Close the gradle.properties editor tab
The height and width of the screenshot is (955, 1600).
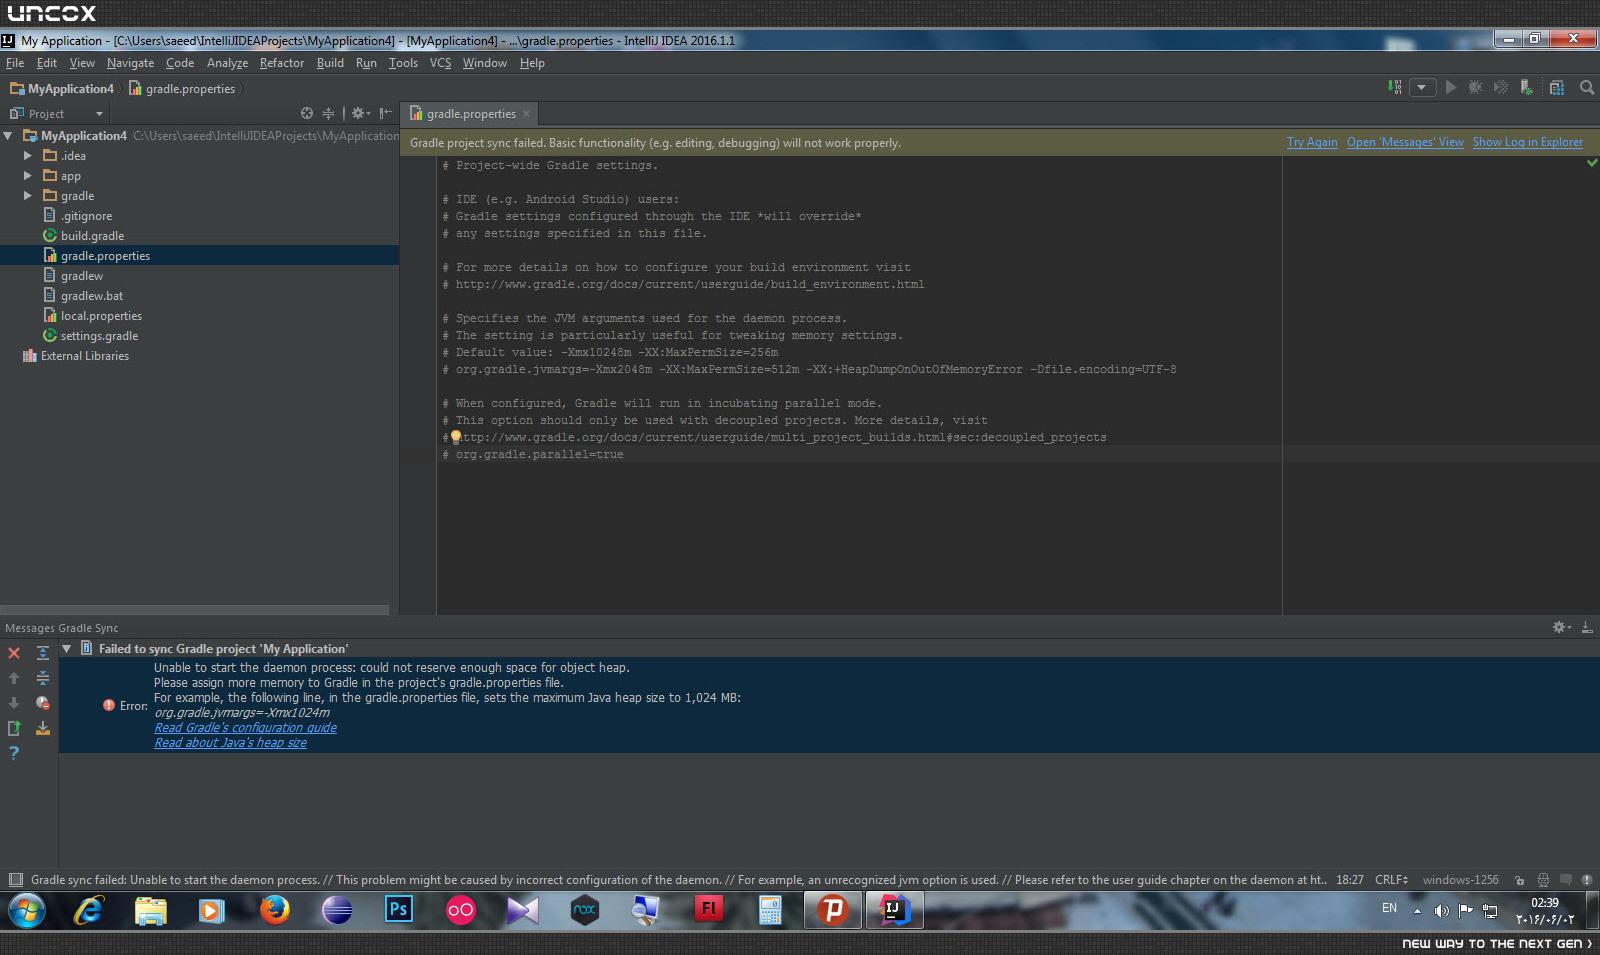click(x=526, y=114)
